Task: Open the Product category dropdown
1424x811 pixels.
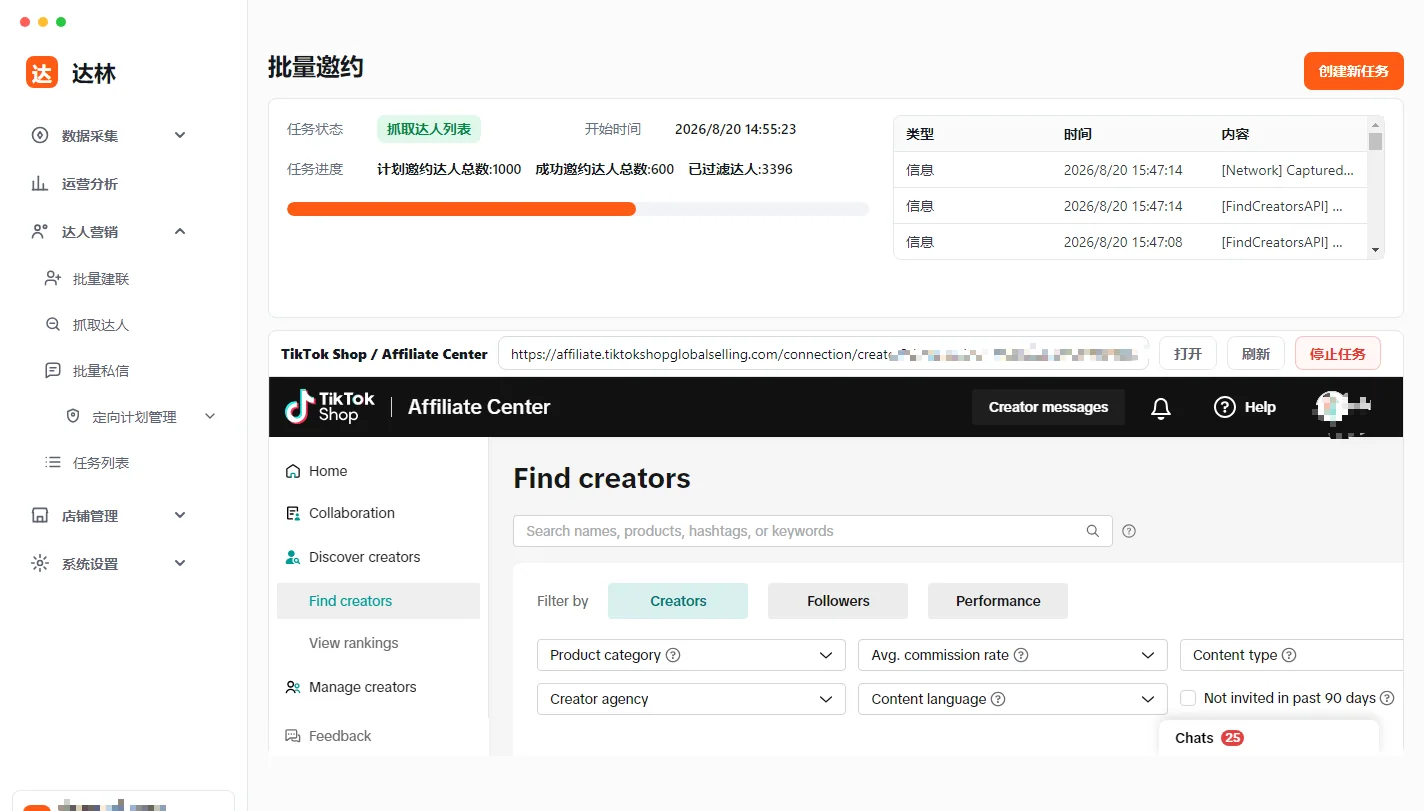Action: [691, 655]
